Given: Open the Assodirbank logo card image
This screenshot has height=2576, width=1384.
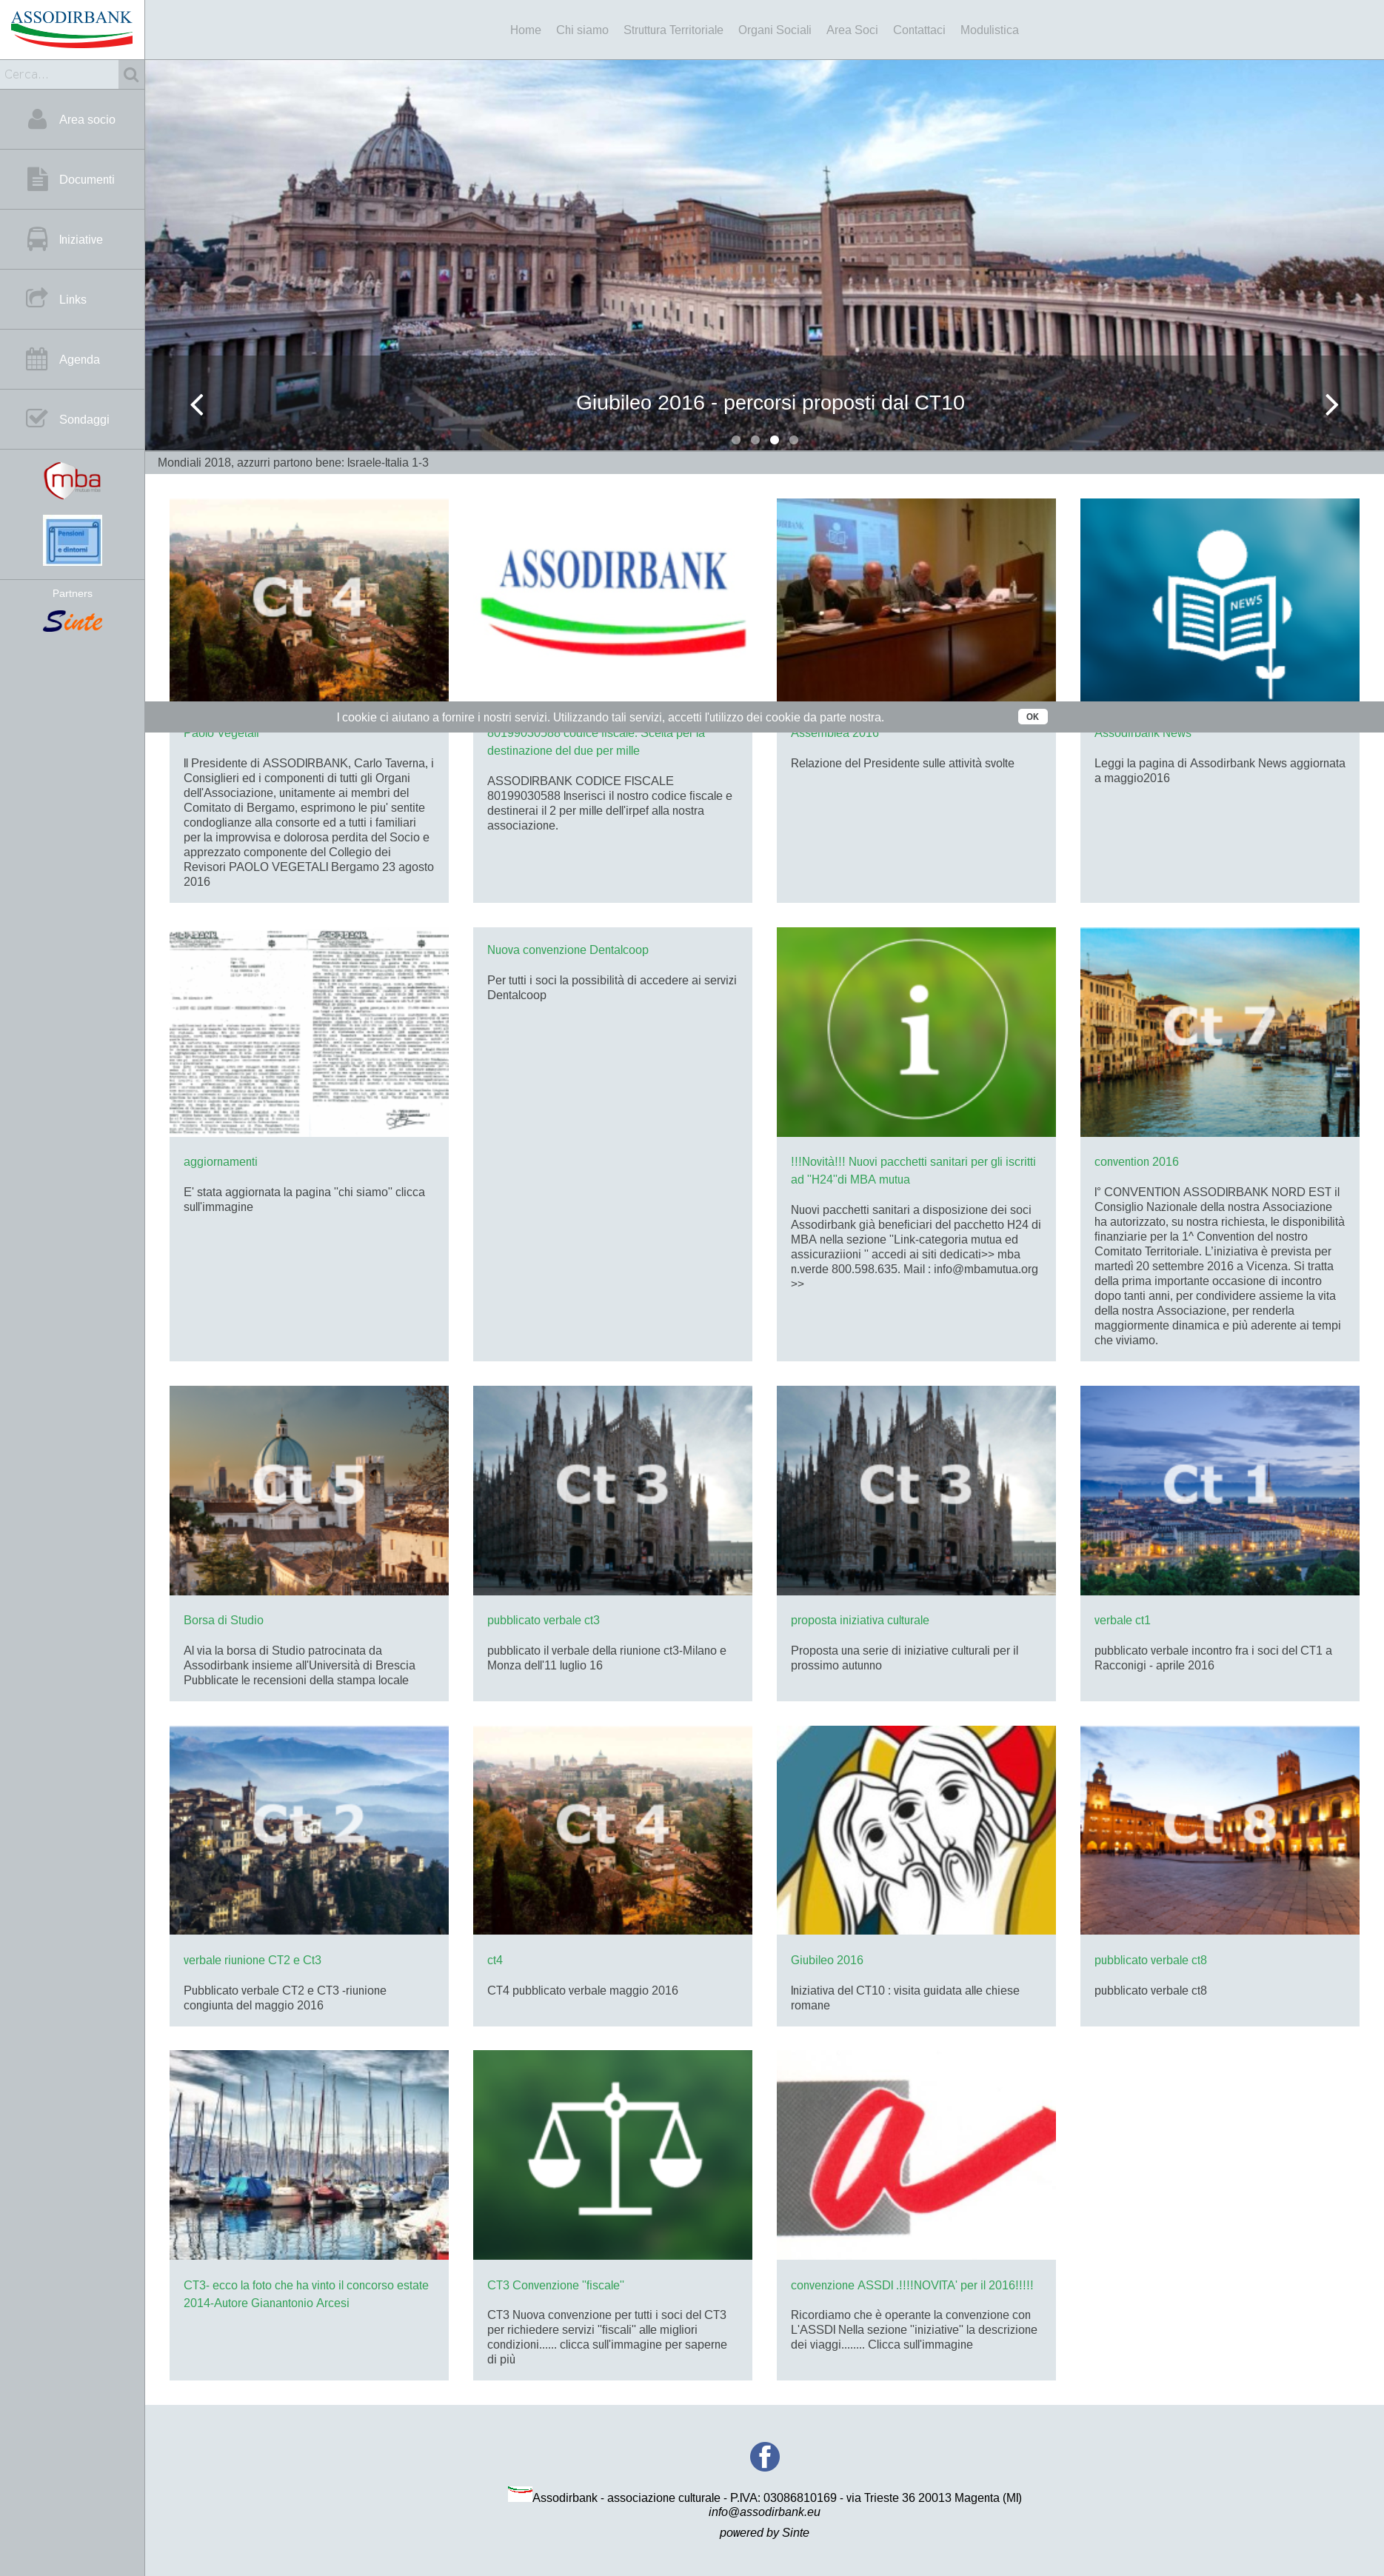Looking at the screenshot, I should [612, 600].
